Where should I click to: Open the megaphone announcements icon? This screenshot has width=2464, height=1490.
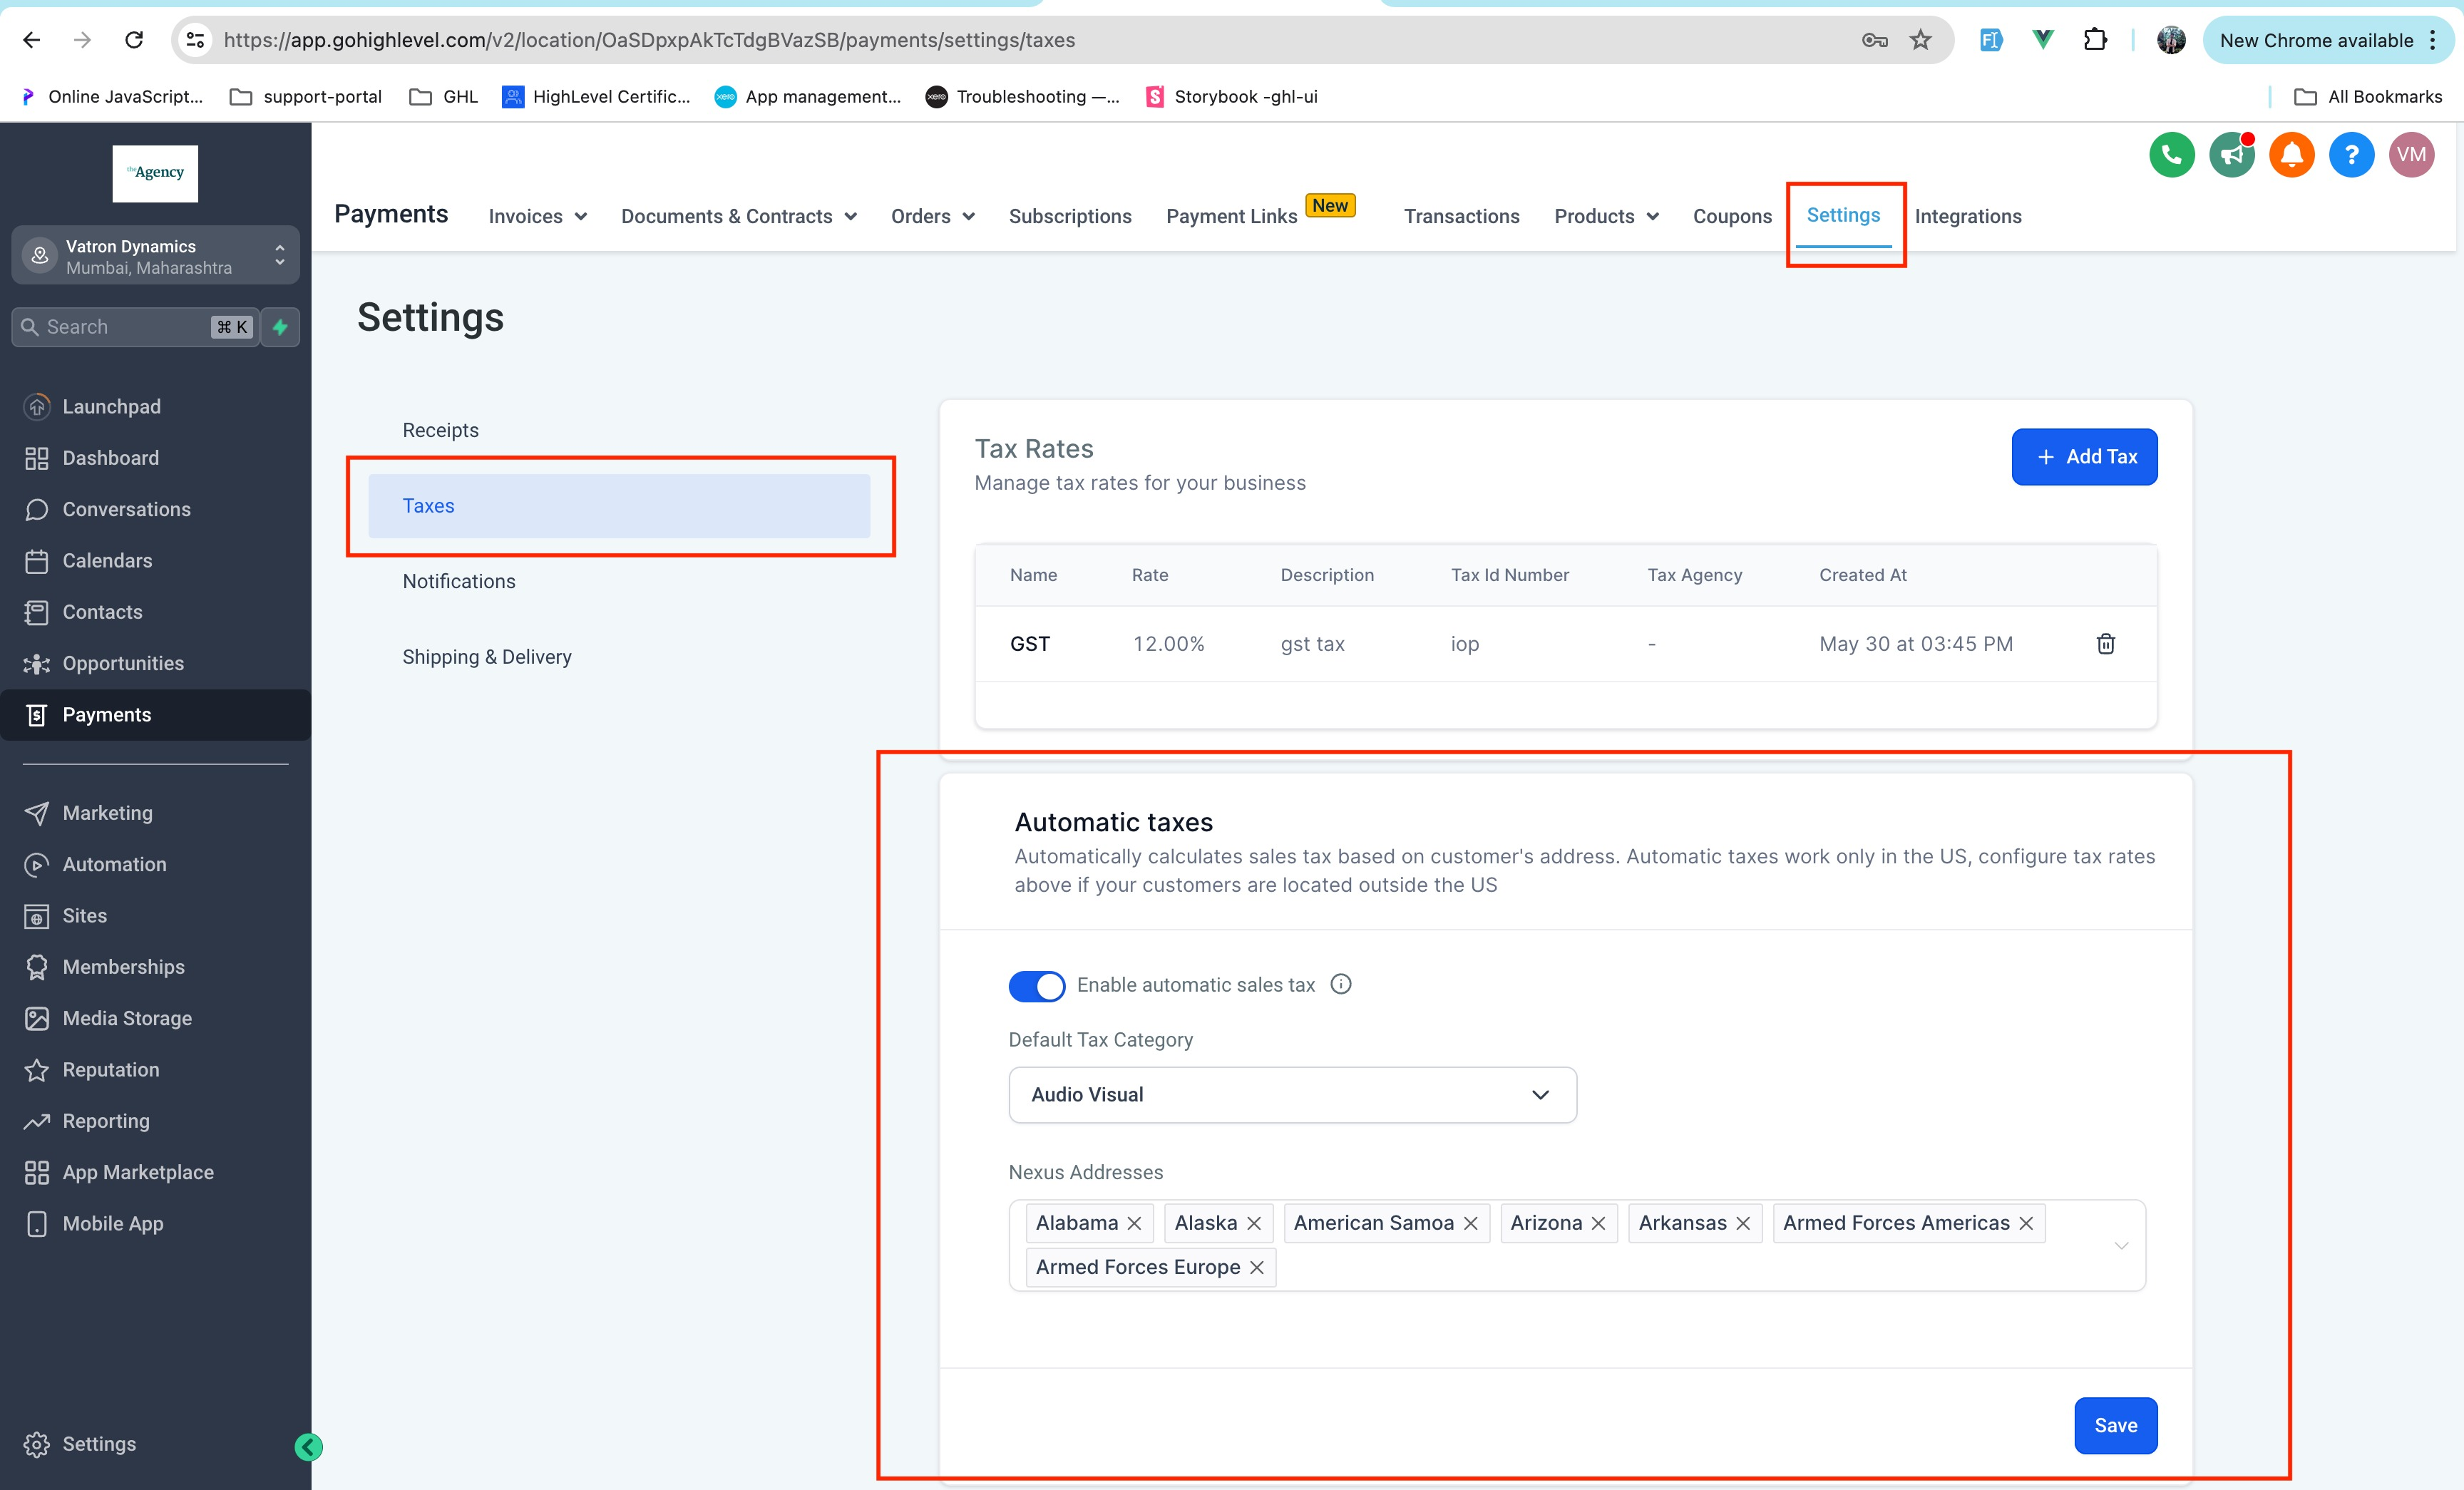2231,155
